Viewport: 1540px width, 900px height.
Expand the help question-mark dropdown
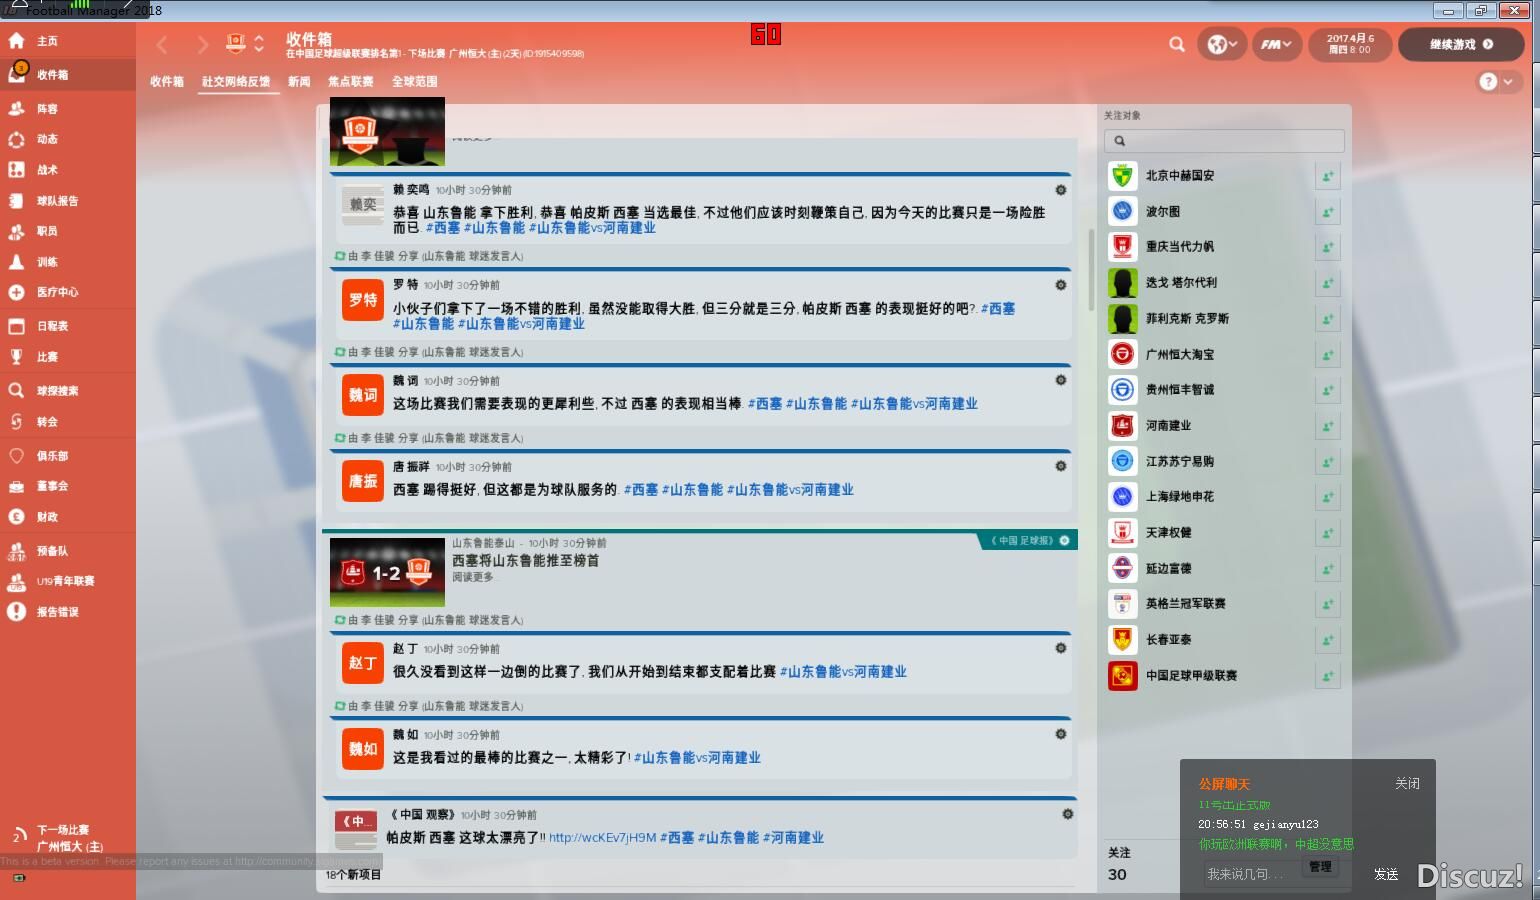1497,82
